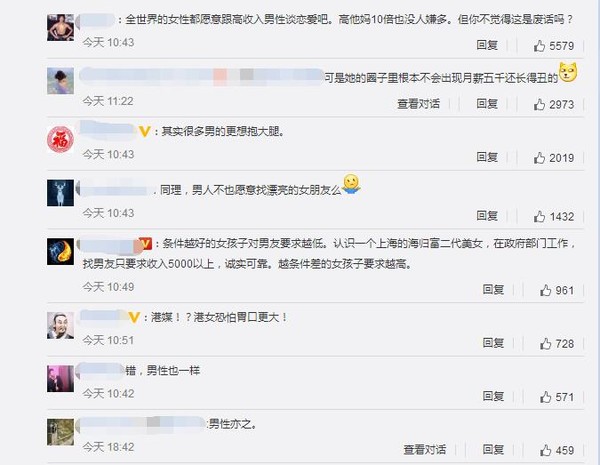Reply to the comment posted at 10:49
The width and height of the screenshot is (600, 465).
[493, 290]
